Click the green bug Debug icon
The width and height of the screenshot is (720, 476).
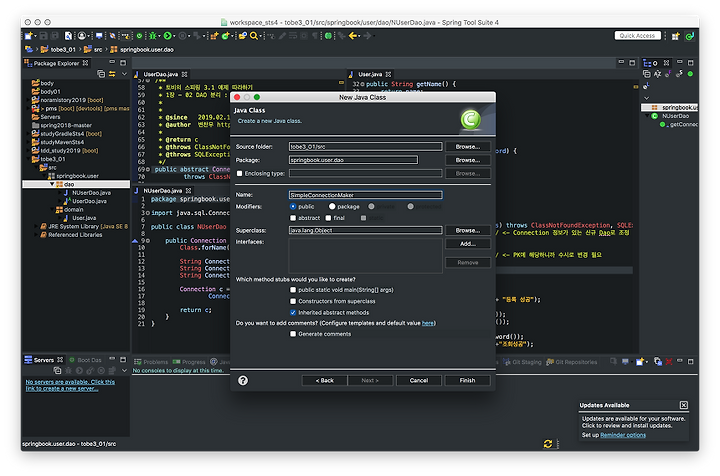[x=152, y=36]
